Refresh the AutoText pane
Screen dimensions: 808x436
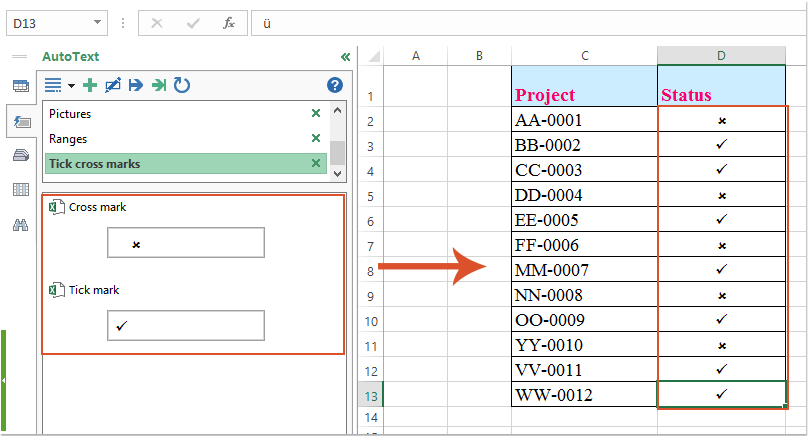coord(181,85)
